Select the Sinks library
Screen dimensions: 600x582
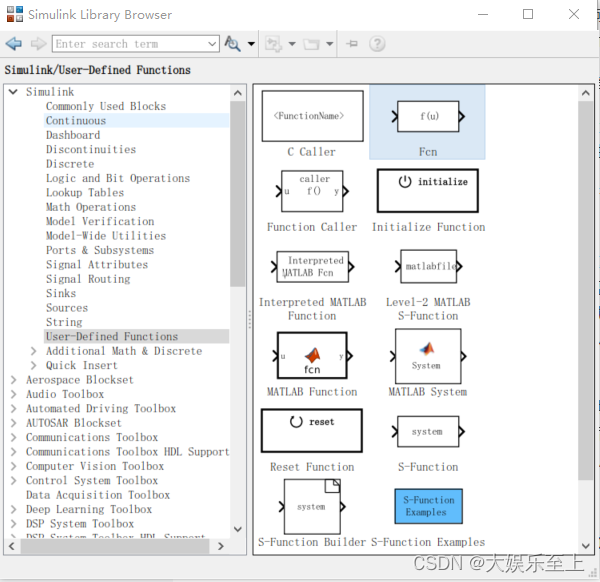pos(61,293)
